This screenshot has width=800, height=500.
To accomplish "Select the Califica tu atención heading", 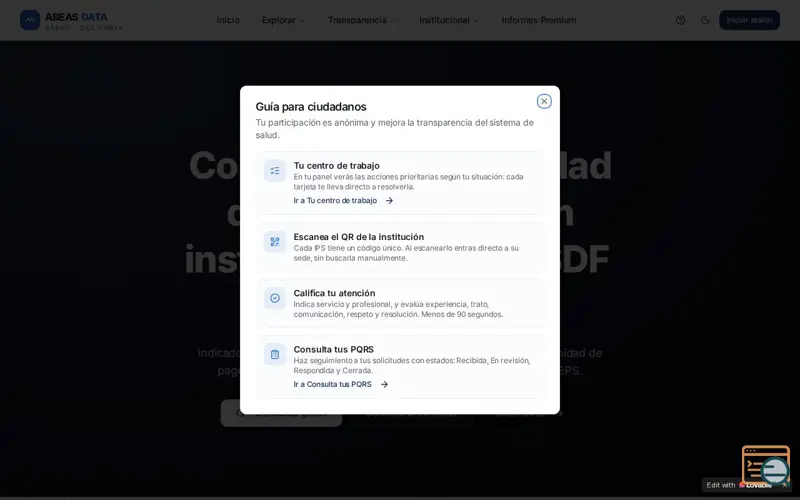I will (334, 293).
